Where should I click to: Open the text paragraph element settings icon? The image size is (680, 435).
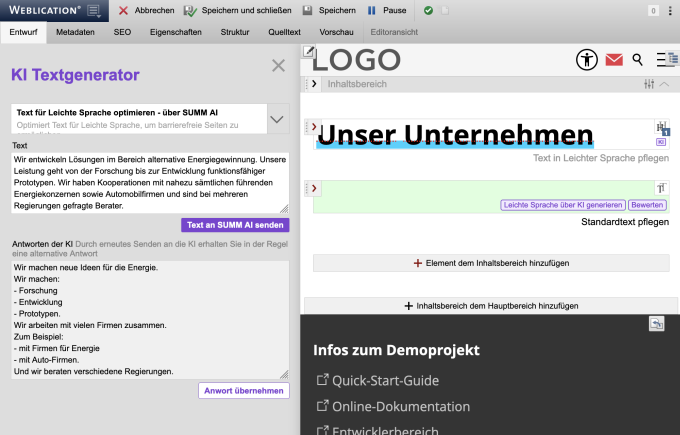pos(661,188)
